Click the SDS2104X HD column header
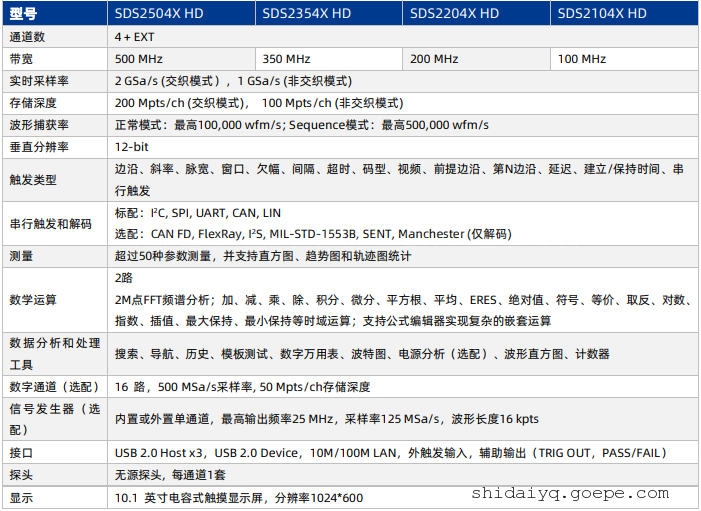The image size is (701, 511). [x=602, y=13]
